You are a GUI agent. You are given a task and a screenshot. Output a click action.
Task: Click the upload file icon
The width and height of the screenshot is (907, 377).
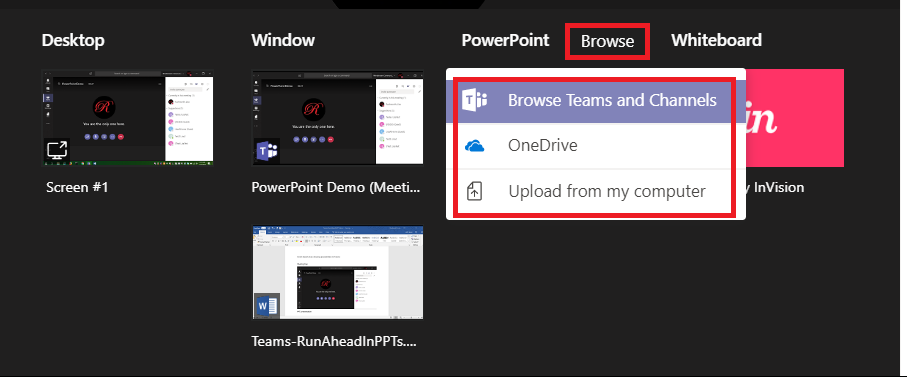pyautogui.click(x=474, y=191)
